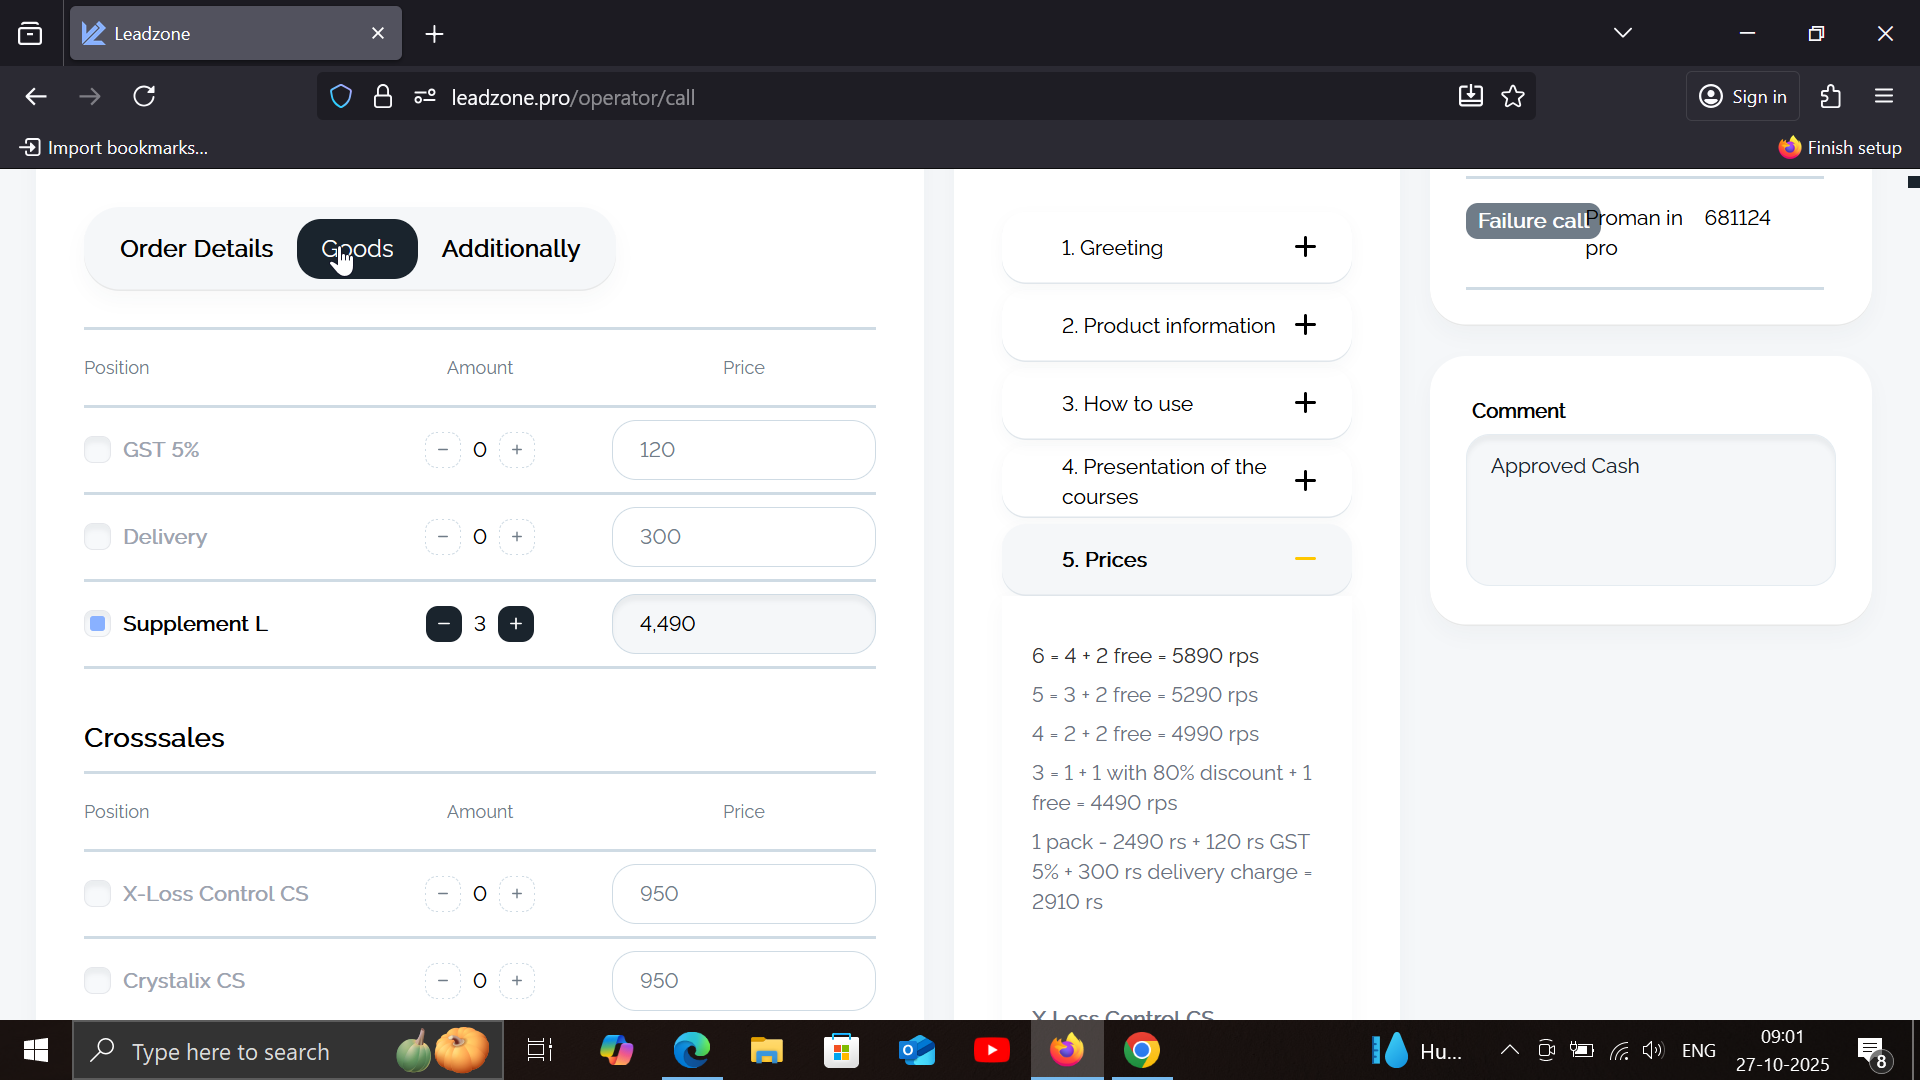1920x1080 pixels.
Task: Decrease Supplement L amount with minus button
Action: tap(443, 624)
